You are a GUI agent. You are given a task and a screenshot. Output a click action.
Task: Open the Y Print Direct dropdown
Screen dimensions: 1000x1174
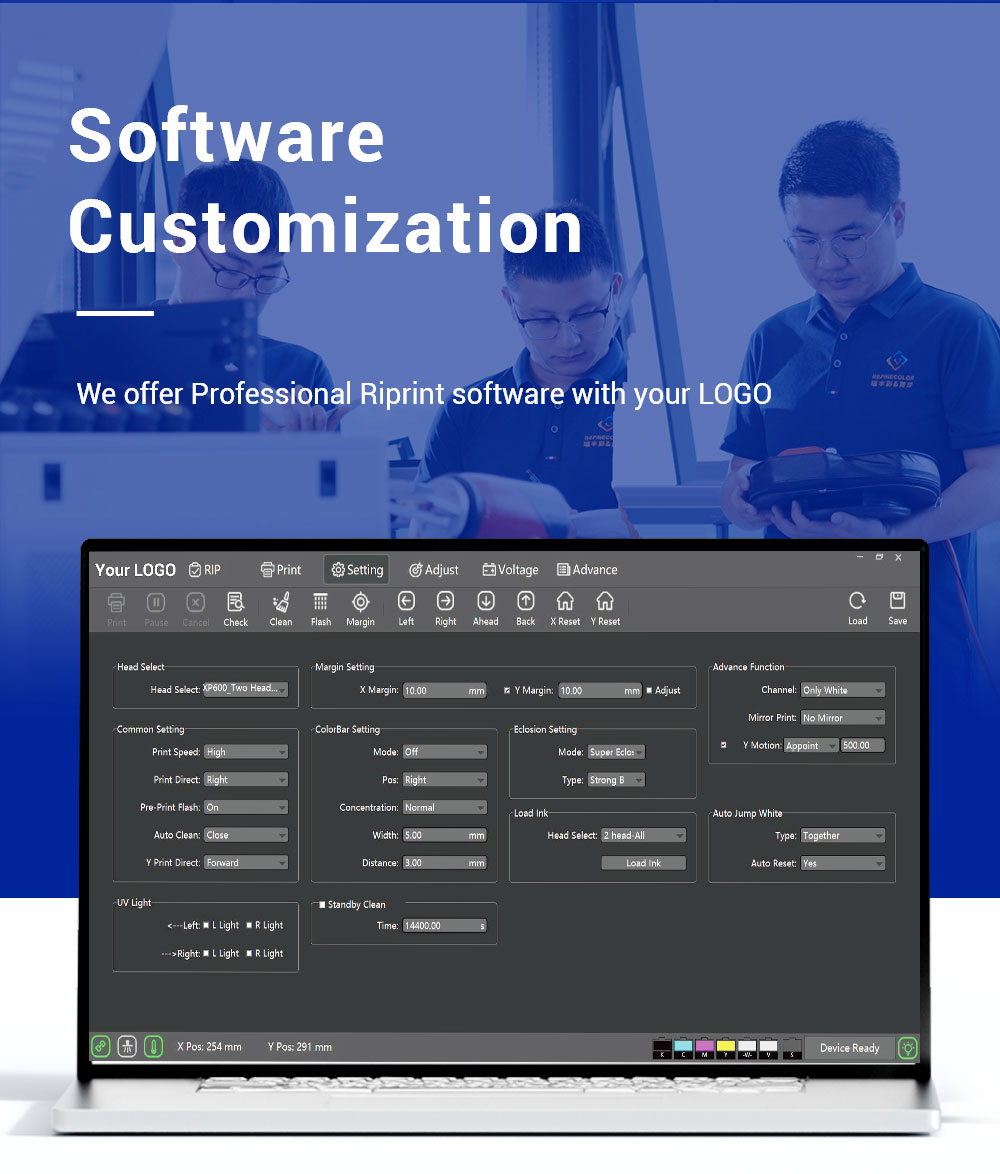pos(246,863)
